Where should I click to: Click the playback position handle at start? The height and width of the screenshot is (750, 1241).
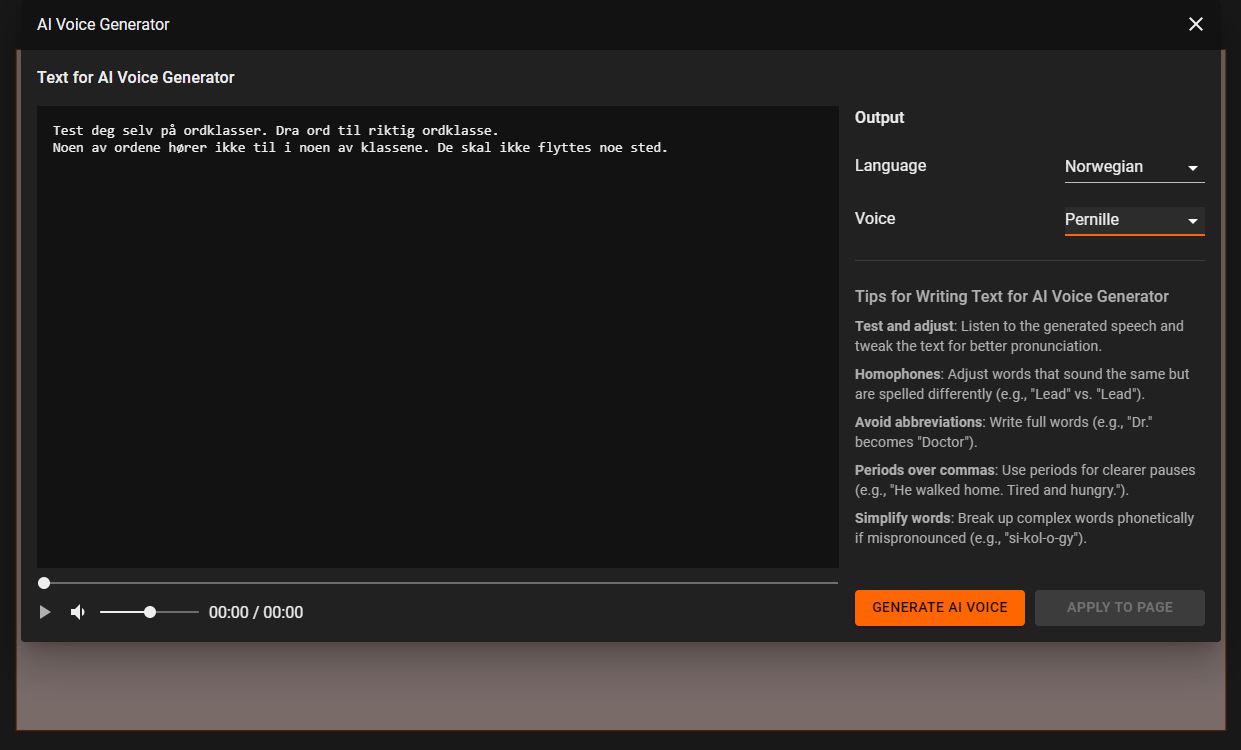(x=44, y=582)
